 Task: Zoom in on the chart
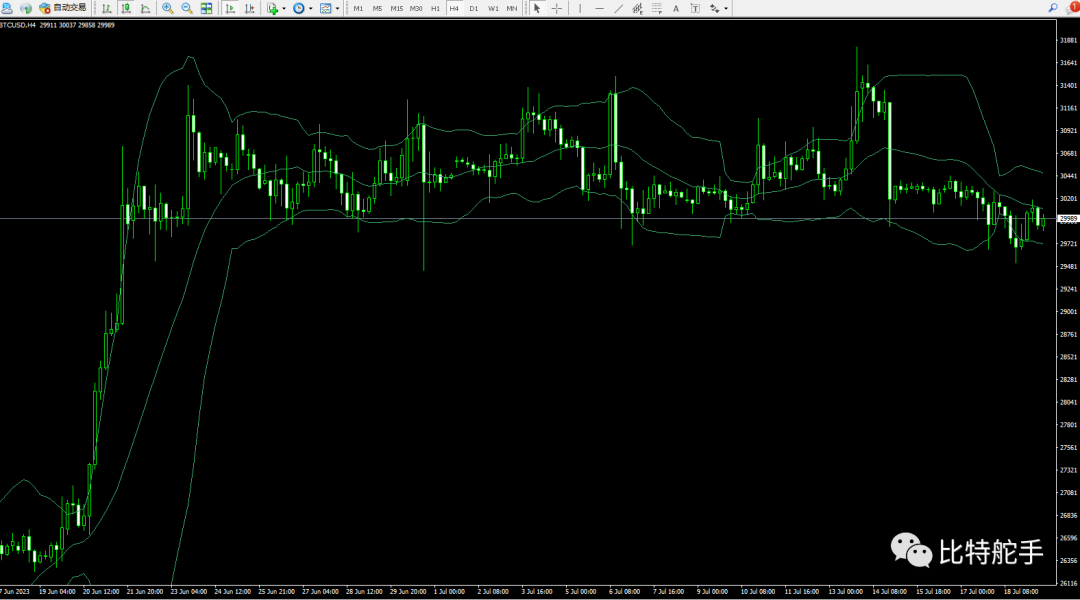[167, 8]
